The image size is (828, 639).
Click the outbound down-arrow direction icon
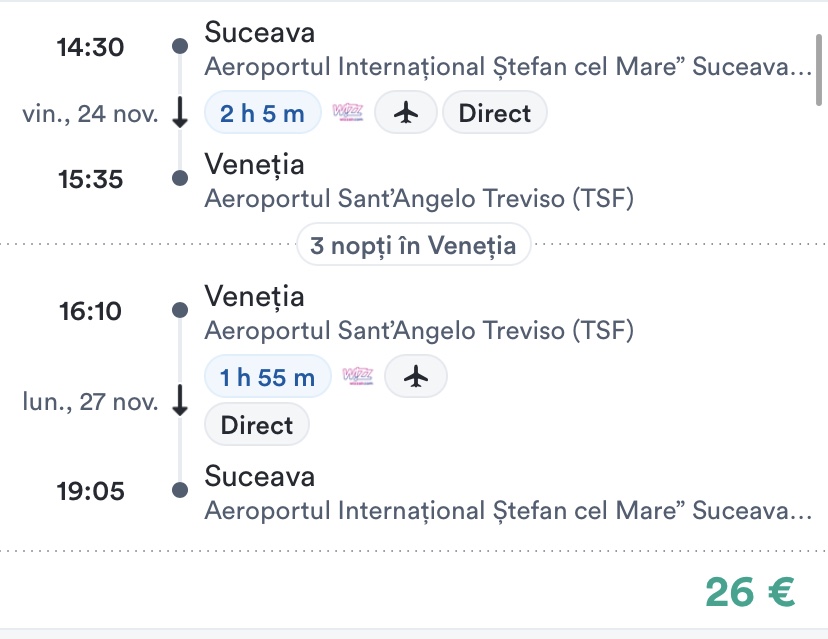180,113
